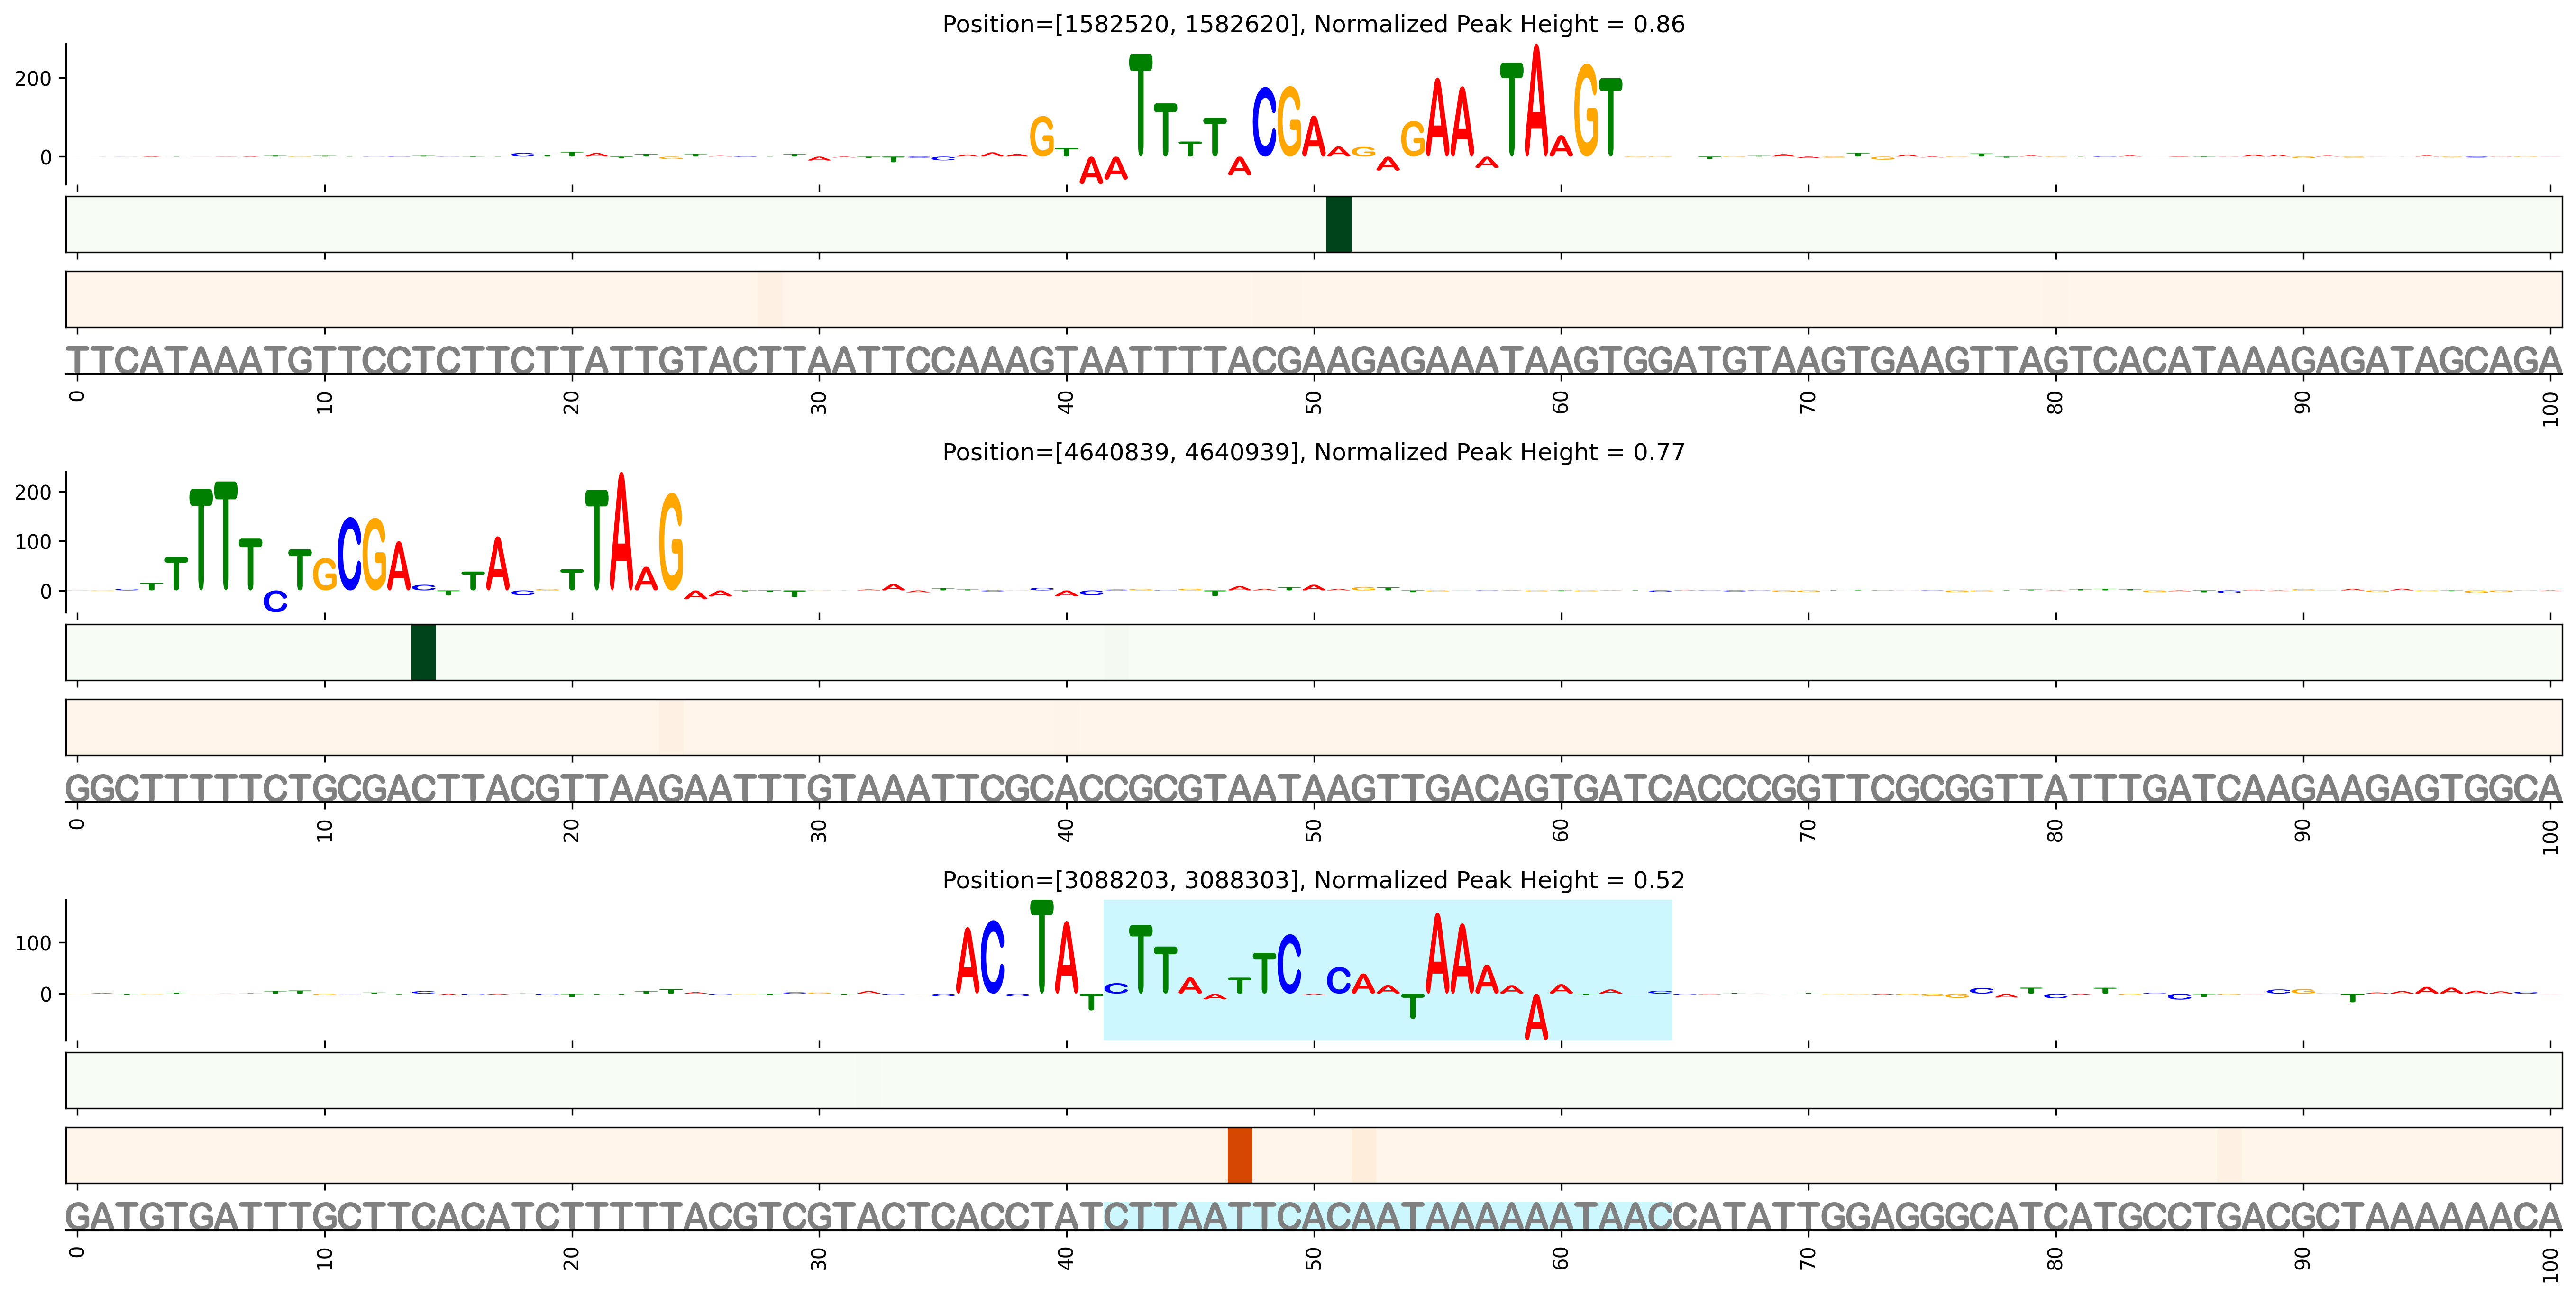This screenshot has height=1296, width=2576.
Task: Click the large orange G starting top logo motif
Action: pyautogui.click(x=1042, y=136)
